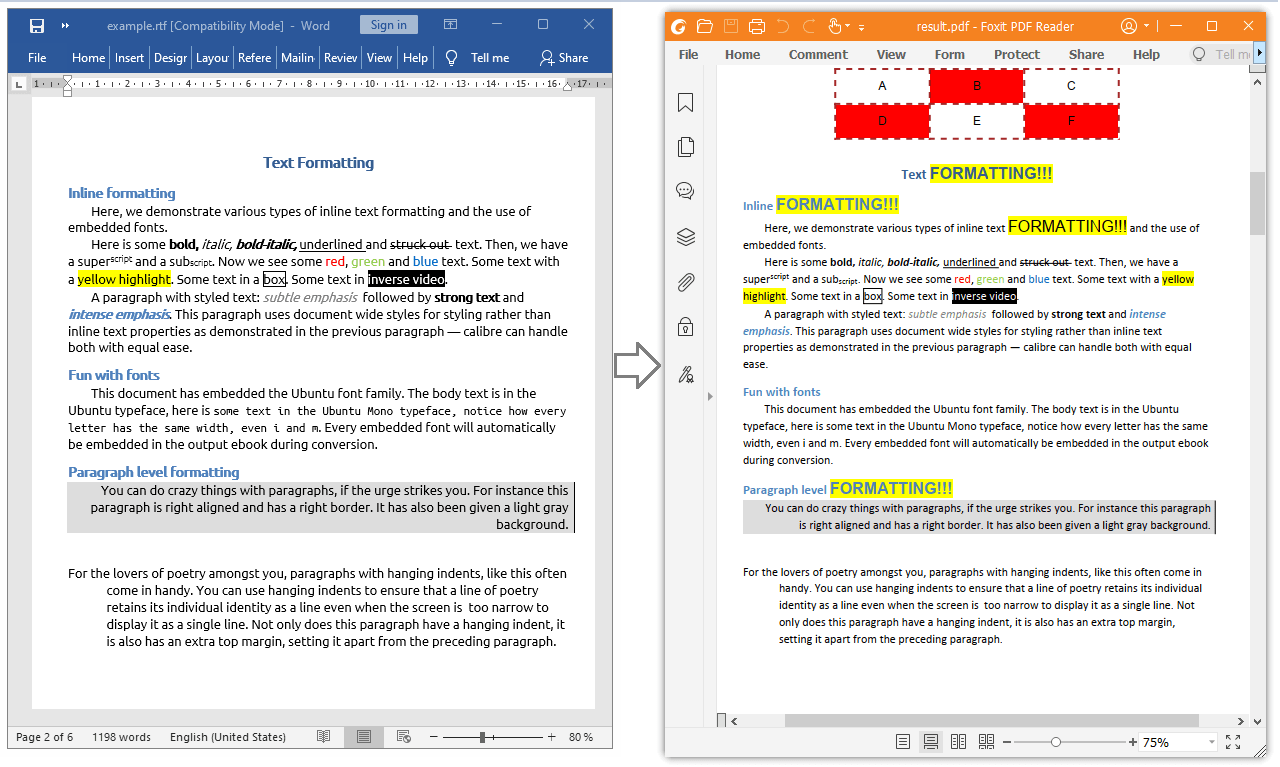The height and width of the screenshot is (767, 1280).
Task: Expand the hidden panels arrow in Foxit sidebar
Action: click(709, 395)
